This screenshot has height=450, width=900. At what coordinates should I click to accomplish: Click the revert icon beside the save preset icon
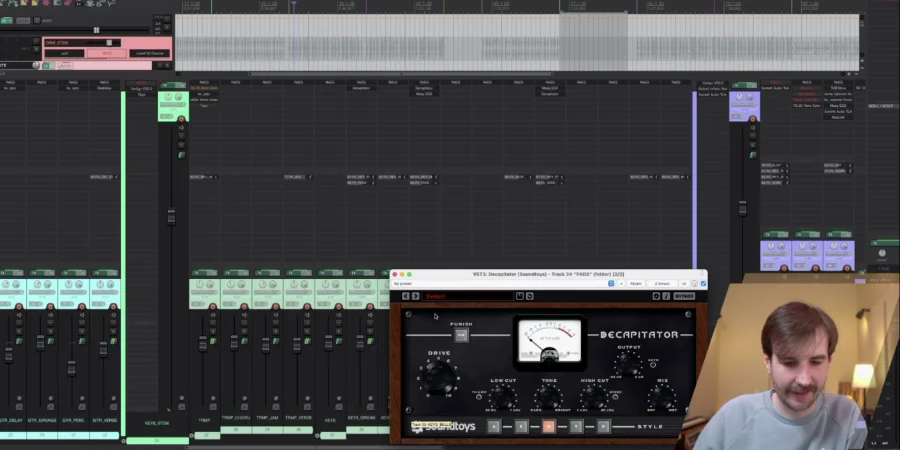coord(529,296)
